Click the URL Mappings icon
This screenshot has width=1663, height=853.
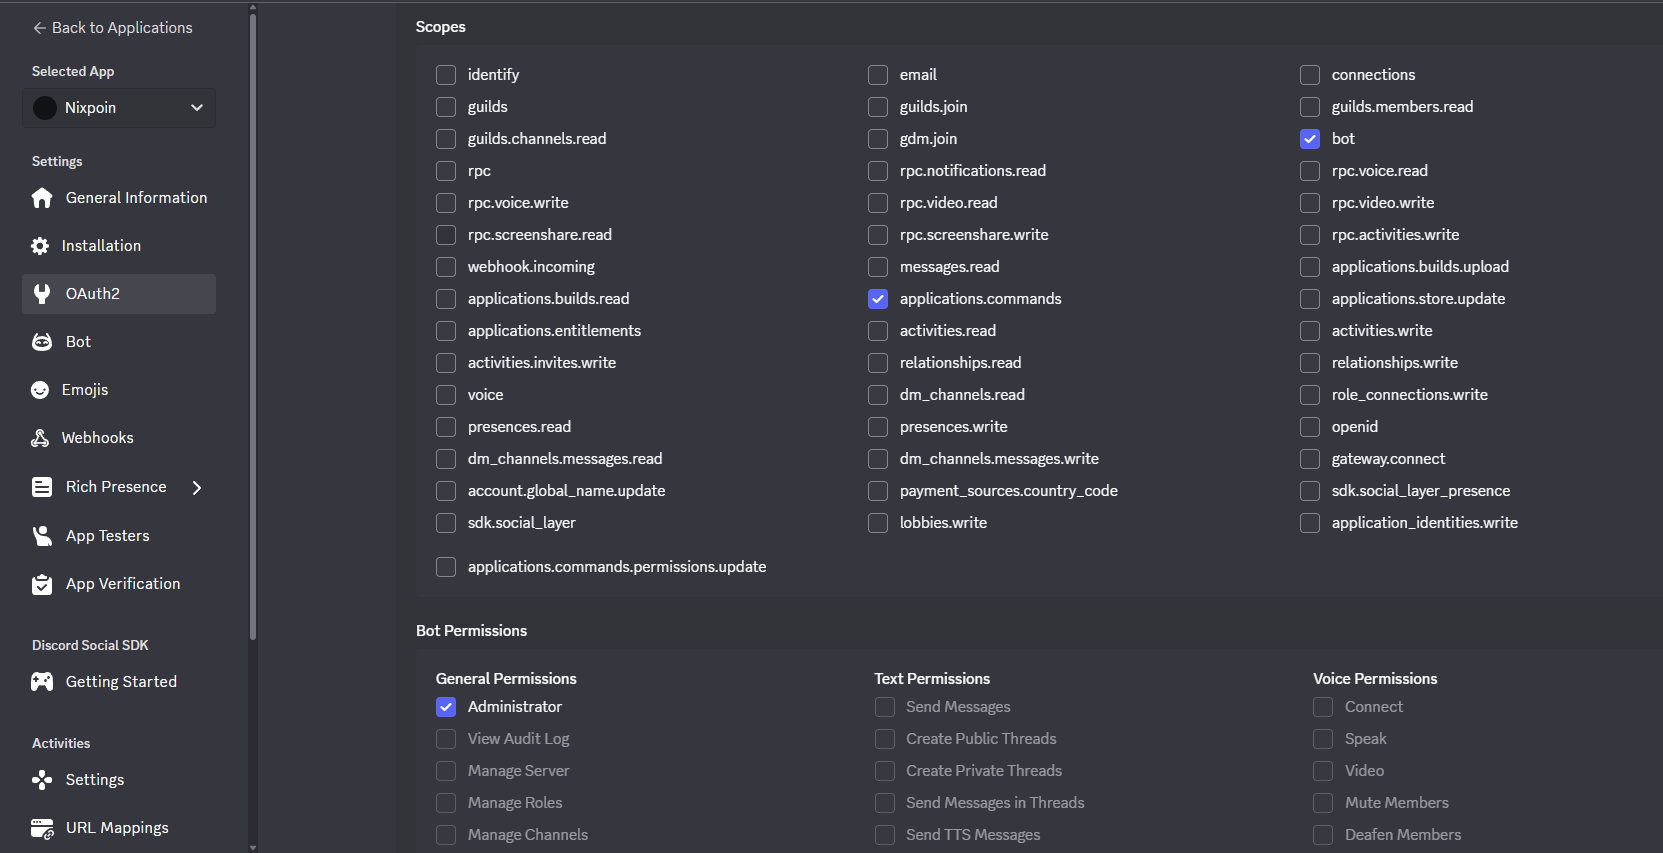[x=42, y=828]
